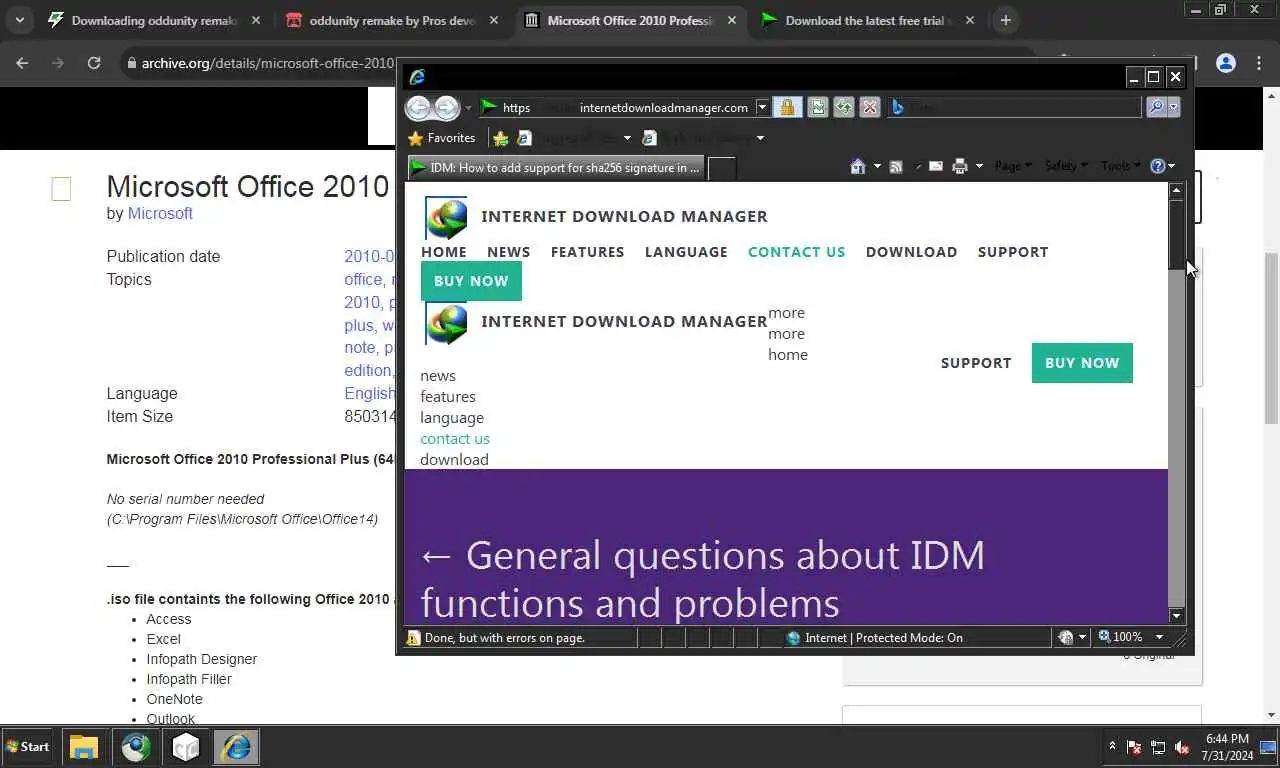The width and height of the screenshot is (1280, 768).
Task: Click the Read Mail envelope icon in IE
Action: click(936, 166)
